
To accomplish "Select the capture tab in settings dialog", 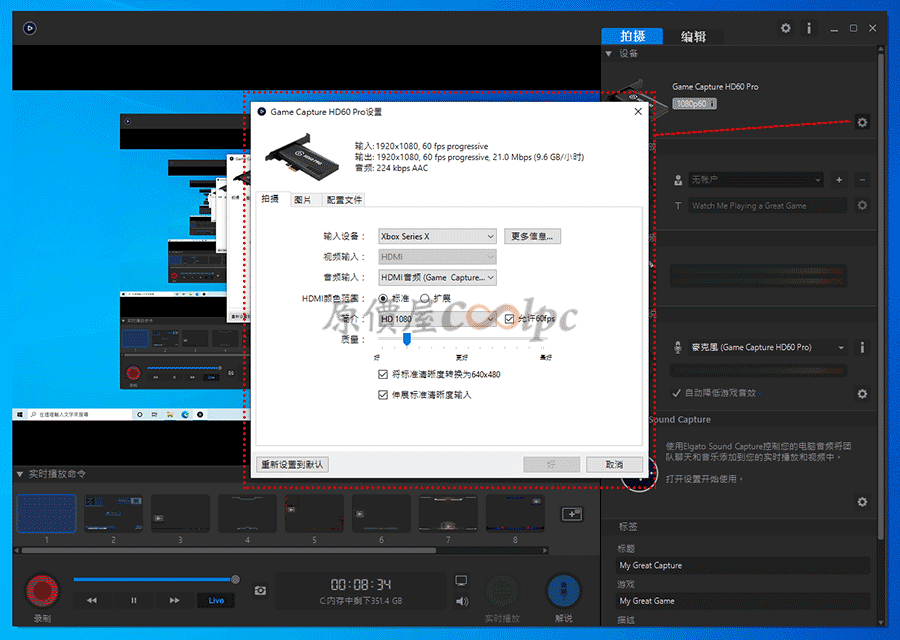I will coord(270,199).
